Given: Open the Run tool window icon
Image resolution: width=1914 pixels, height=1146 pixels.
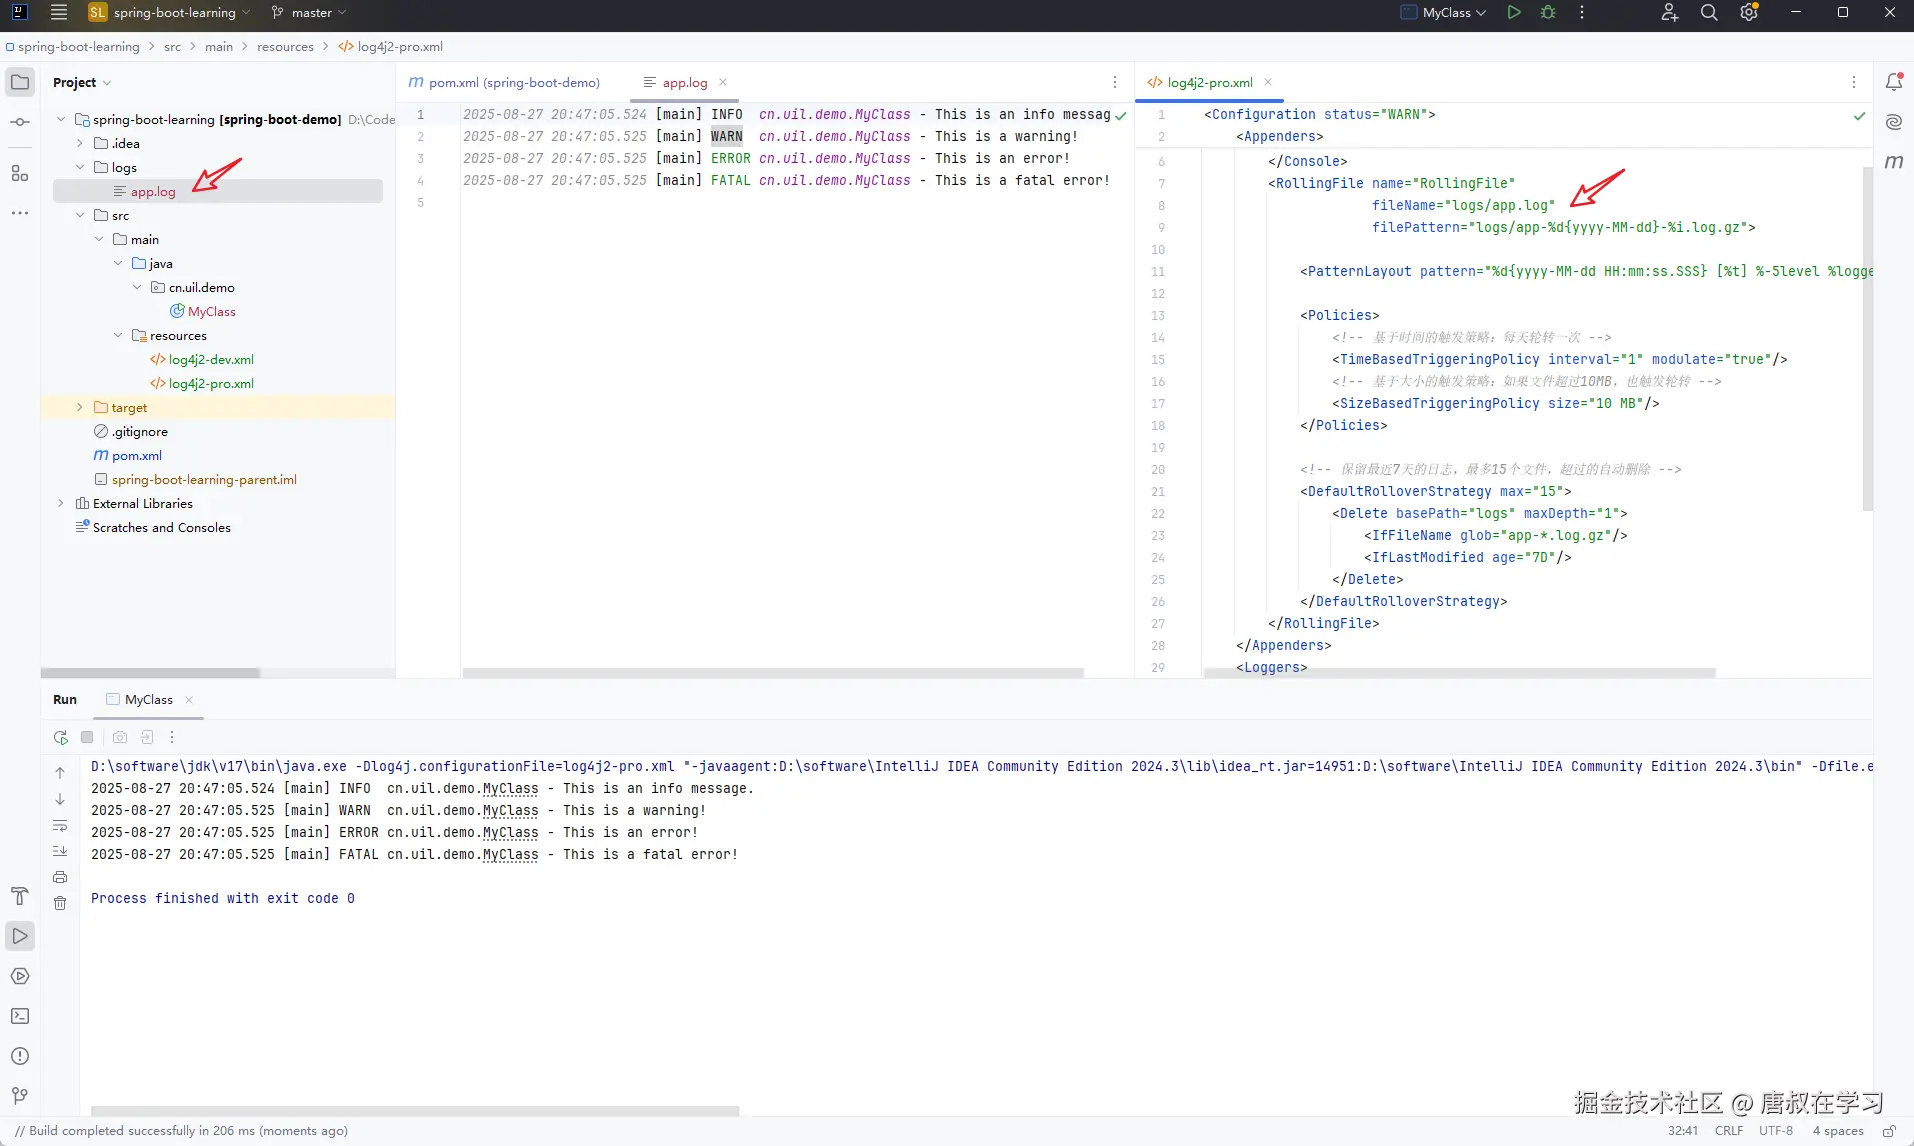Looking at the screenshot, I should [20, 936].
